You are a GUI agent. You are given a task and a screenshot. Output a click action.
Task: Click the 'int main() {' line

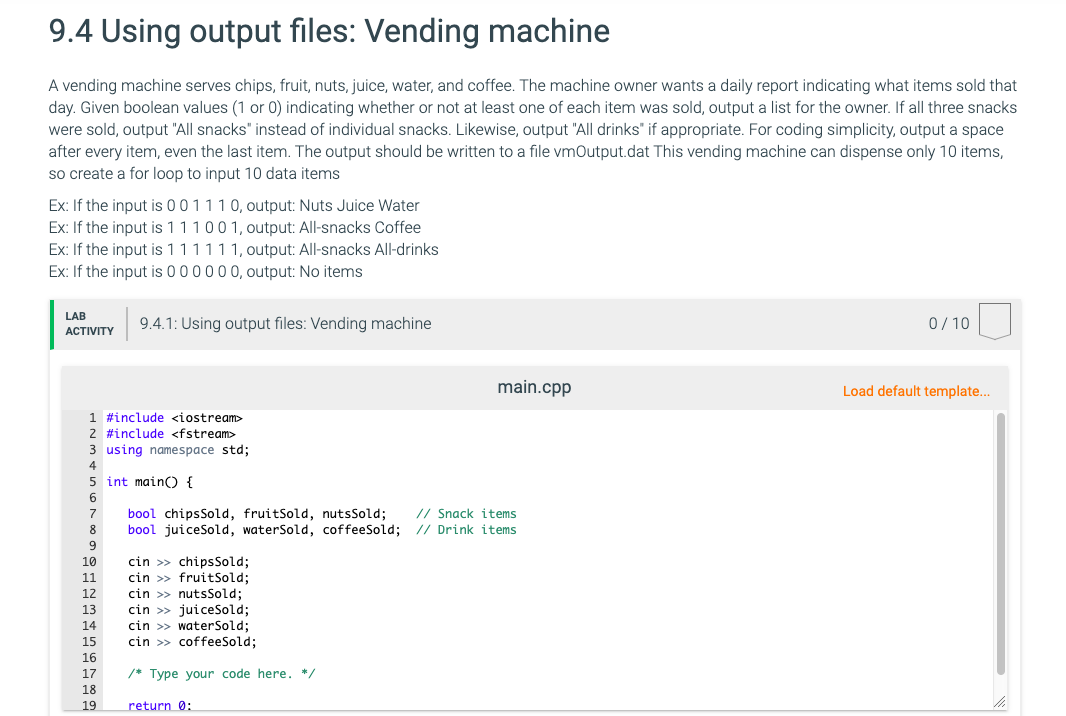click(150, 482)
